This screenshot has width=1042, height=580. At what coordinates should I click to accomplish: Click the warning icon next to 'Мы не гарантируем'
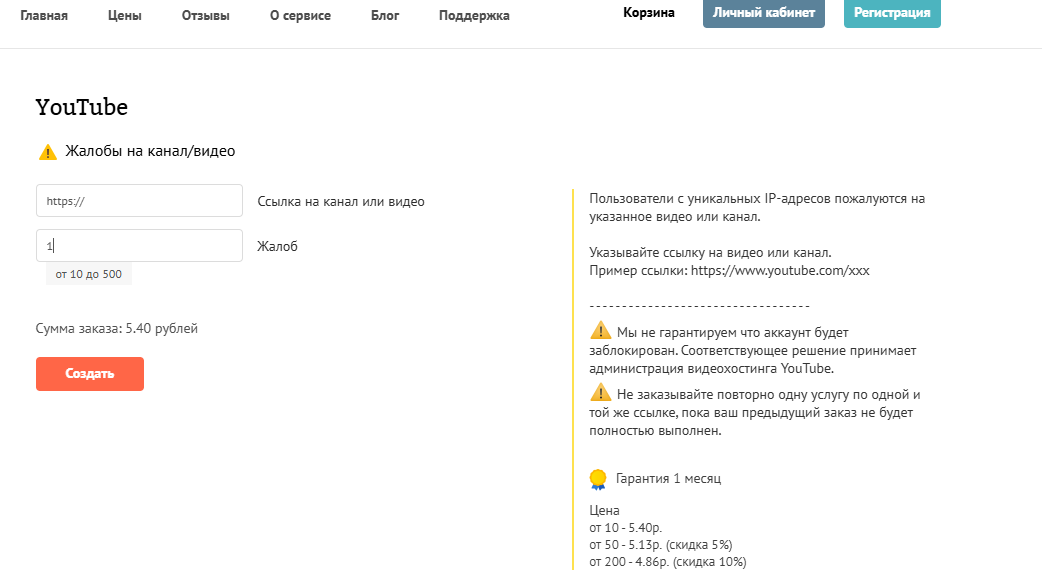(600, 330)
